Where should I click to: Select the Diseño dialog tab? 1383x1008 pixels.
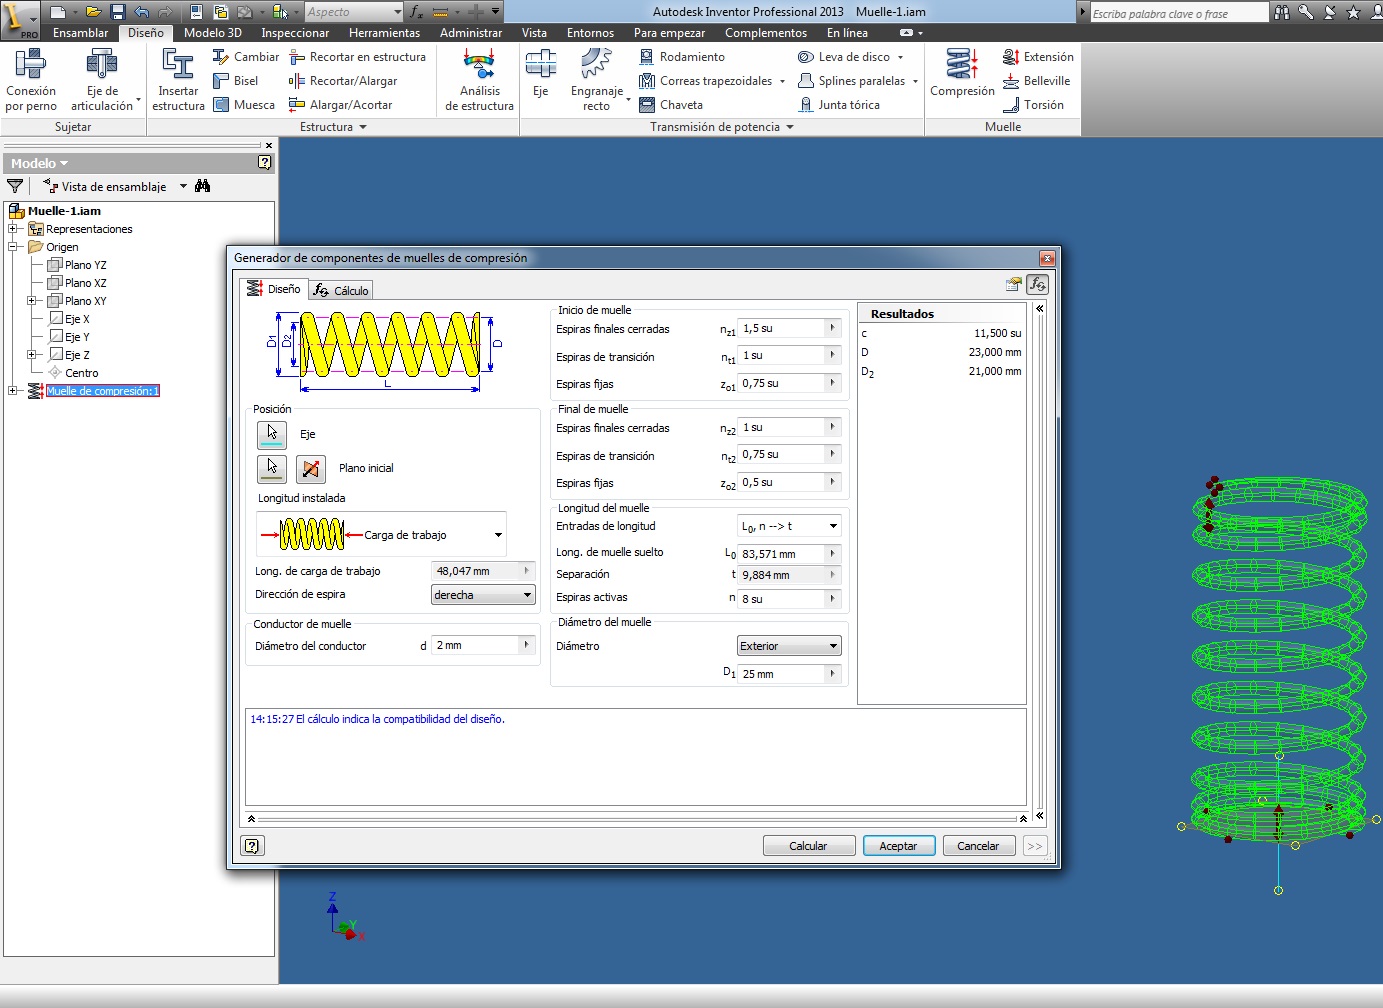(x=274, y=288)
